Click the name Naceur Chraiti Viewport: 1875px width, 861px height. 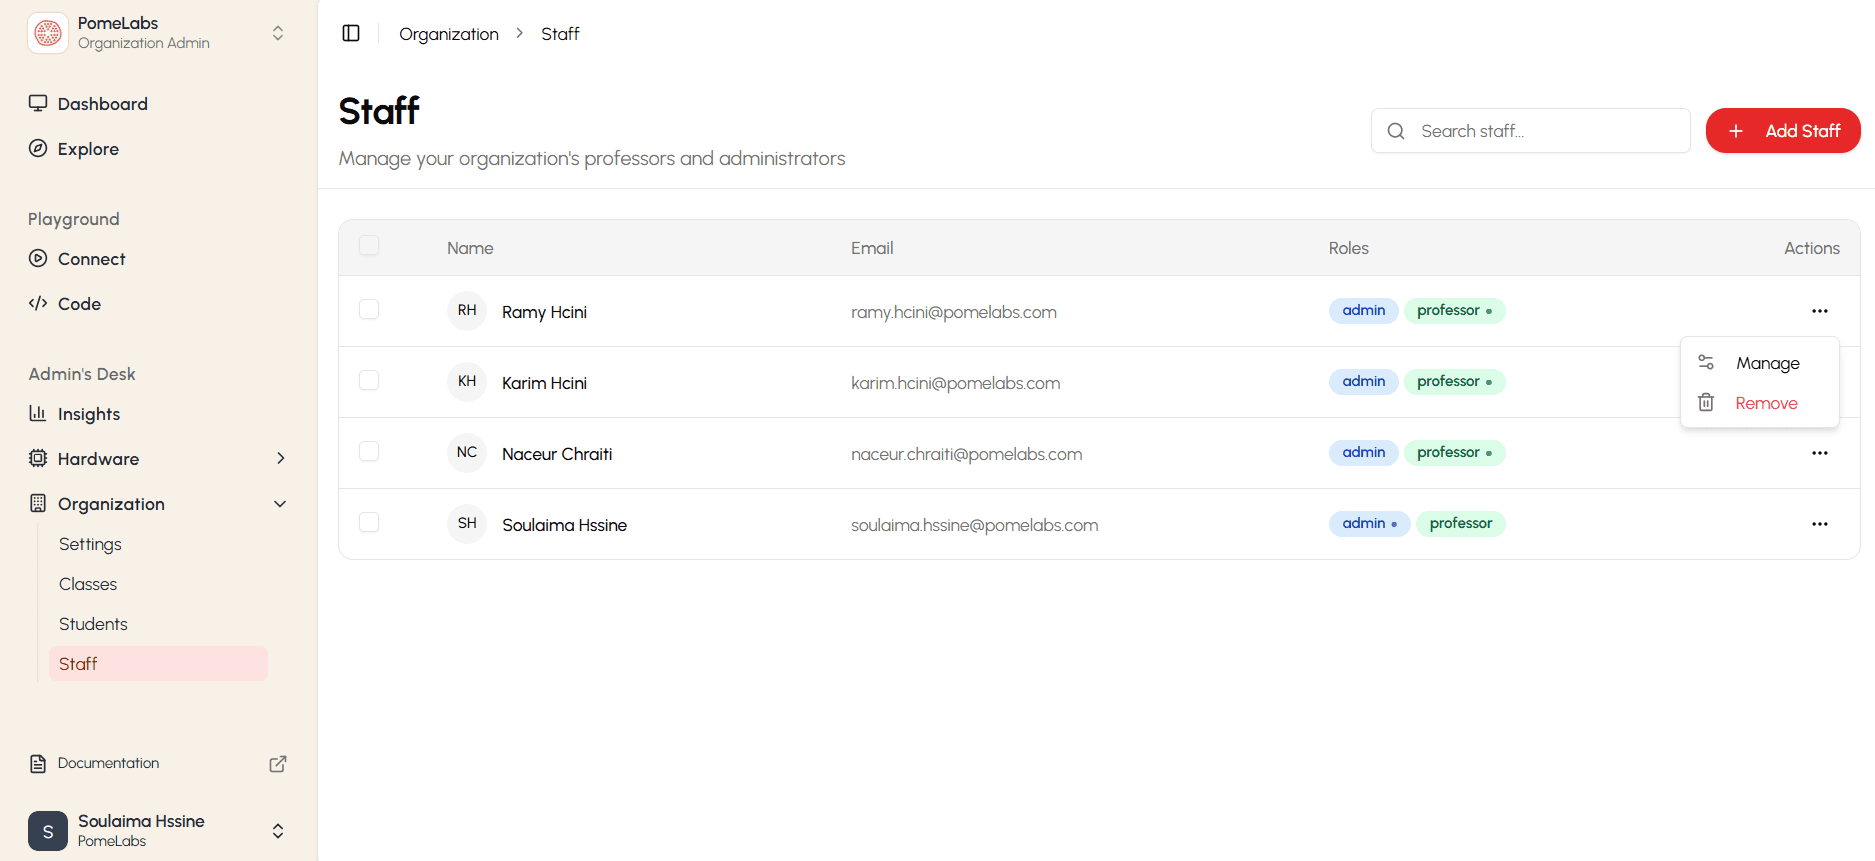click(x=557, y=454)
